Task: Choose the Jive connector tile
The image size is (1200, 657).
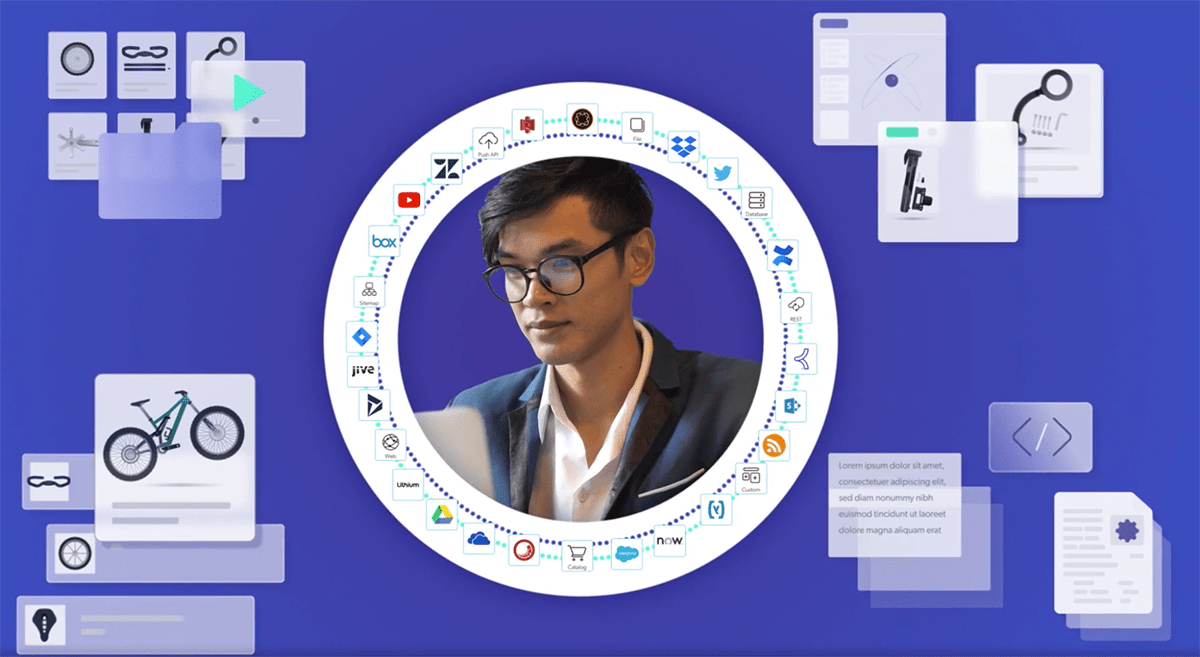Action: [362, 371]
